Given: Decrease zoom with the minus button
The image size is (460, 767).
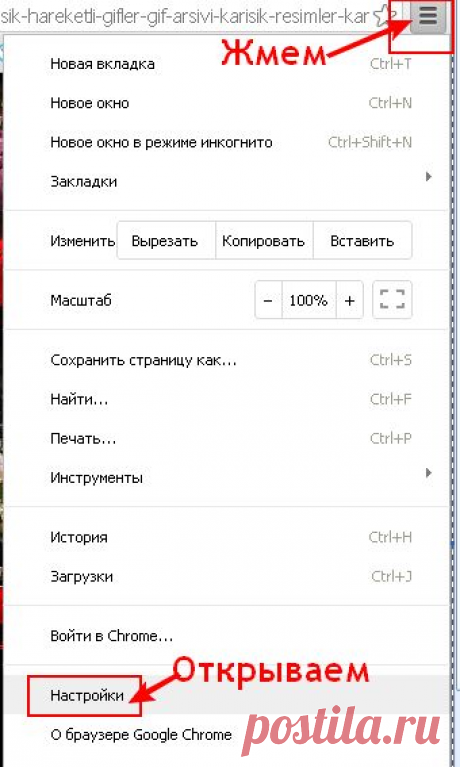Looking at the screenshot, I should [x=268, y=300].
